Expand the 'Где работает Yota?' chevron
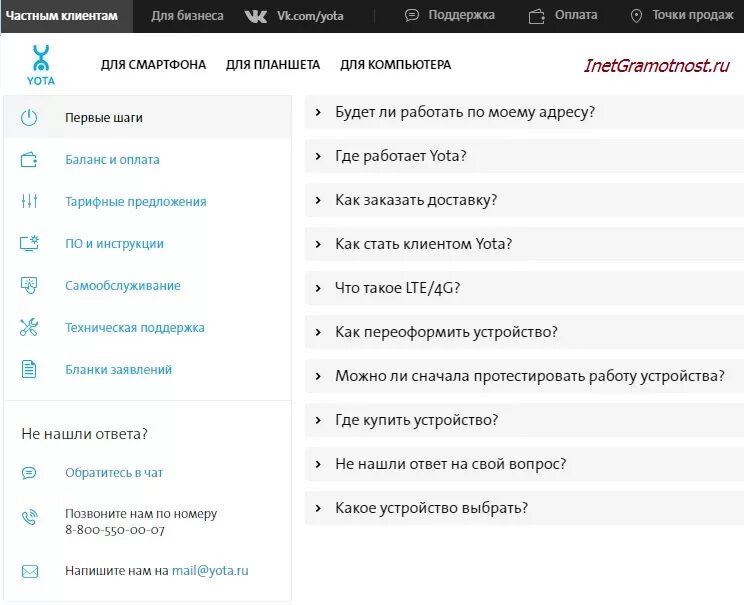Image resolution: width=744 pixels, height=605 pixels. [318, 156]
